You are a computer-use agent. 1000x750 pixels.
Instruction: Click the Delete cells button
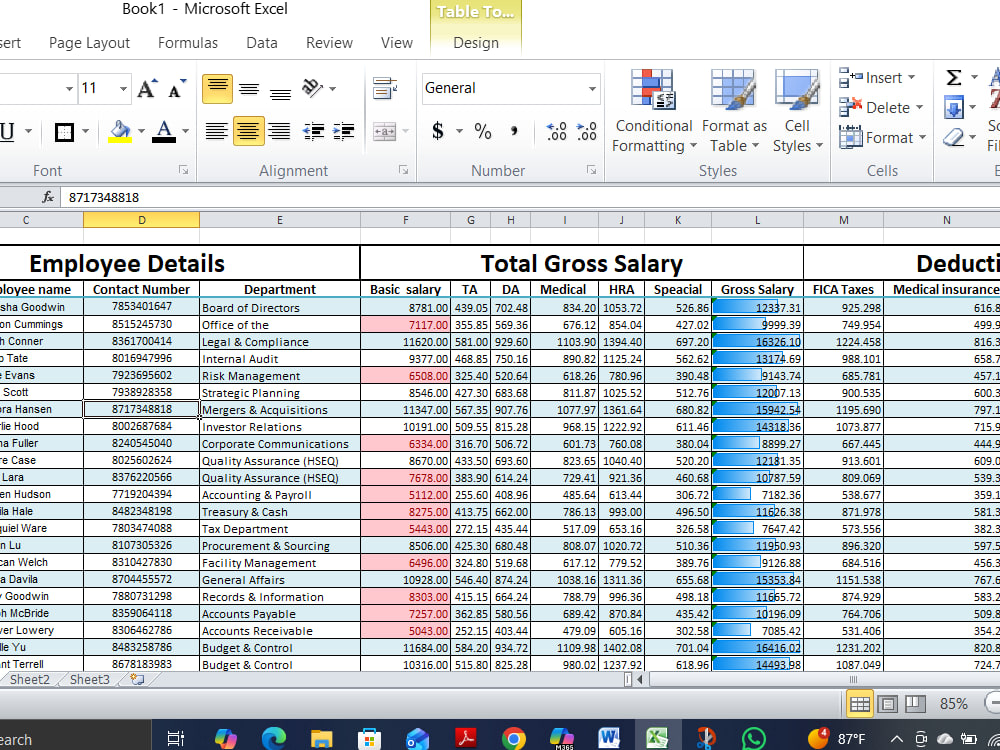pyautogui.click(x=875, y=108)
